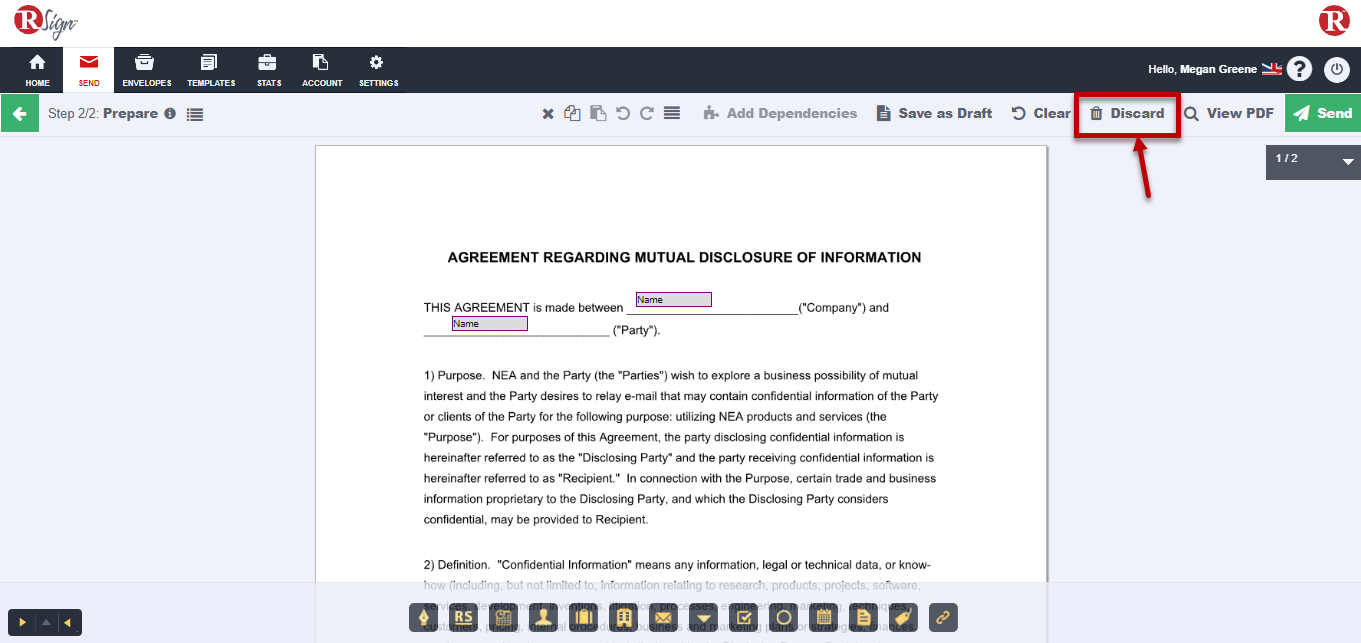Copy the selected control
Screen dimensions: 1361x643
(x=572, y=113)
